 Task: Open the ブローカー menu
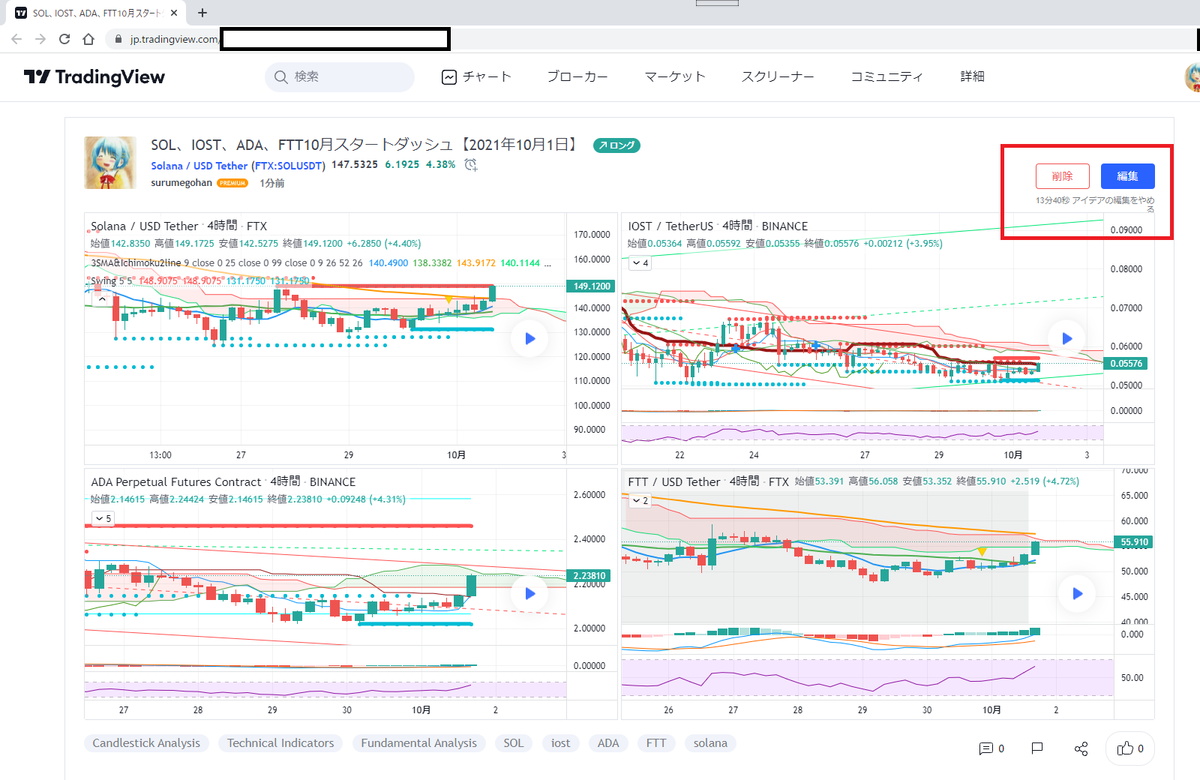(x=577, y=77)
